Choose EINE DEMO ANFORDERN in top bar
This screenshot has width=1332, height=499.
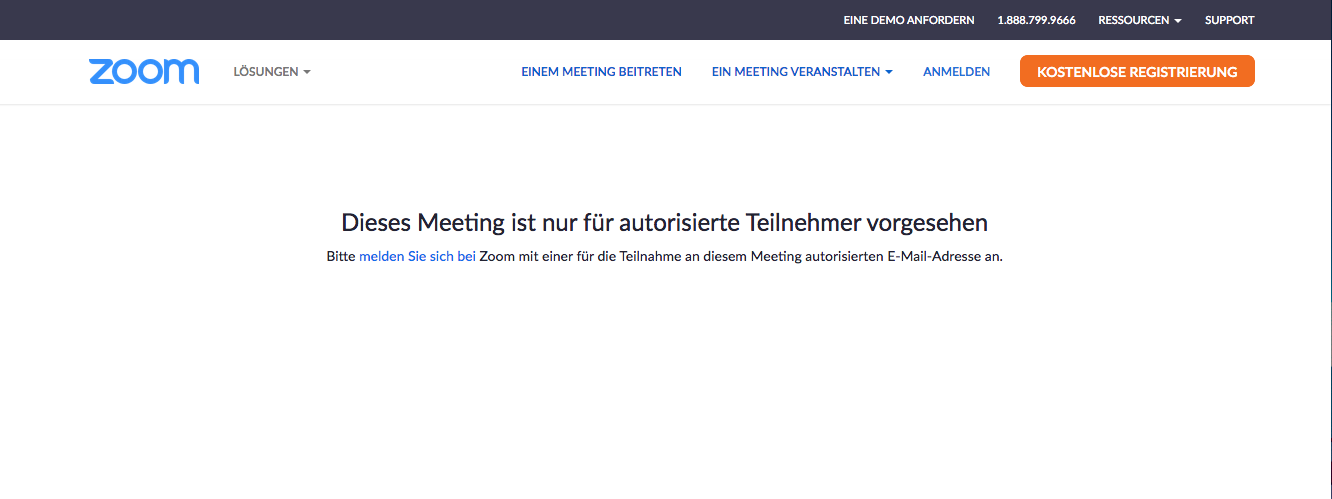click(909, 20)
